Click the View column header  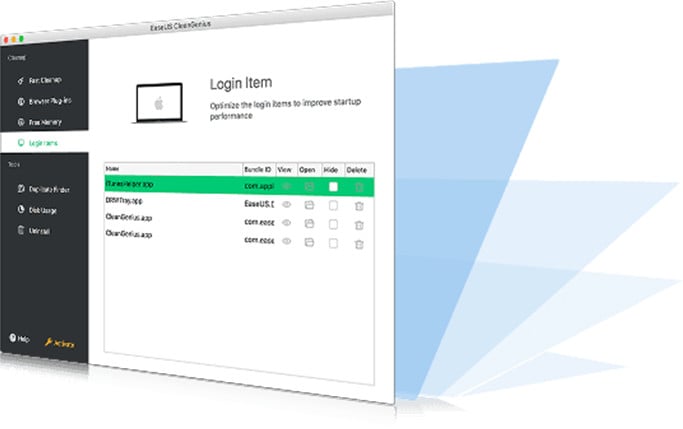286,169
